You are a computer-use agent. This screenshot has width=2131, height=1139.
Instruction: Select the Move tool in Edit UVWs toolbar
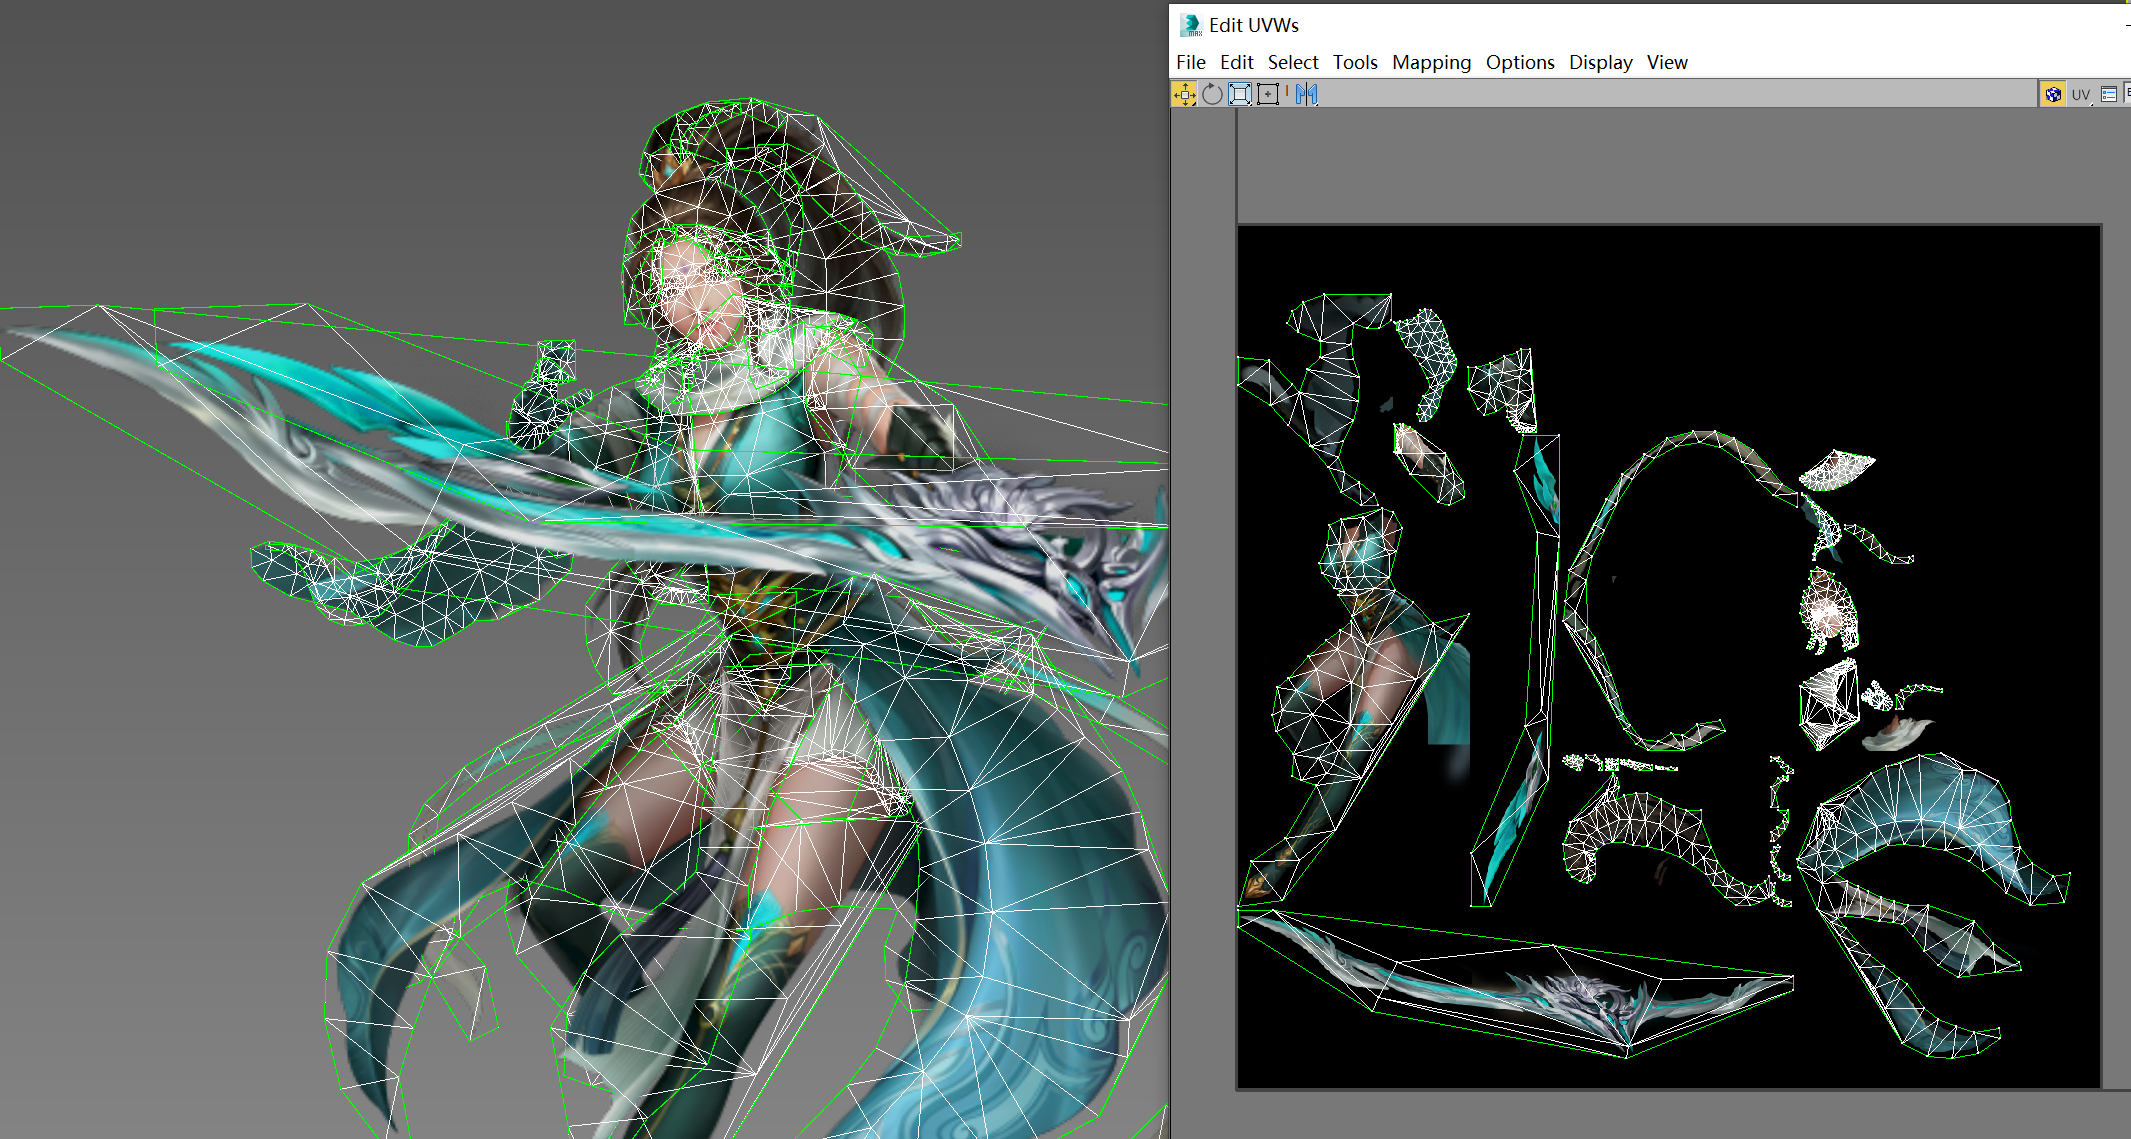click(x=1184, y=94)
